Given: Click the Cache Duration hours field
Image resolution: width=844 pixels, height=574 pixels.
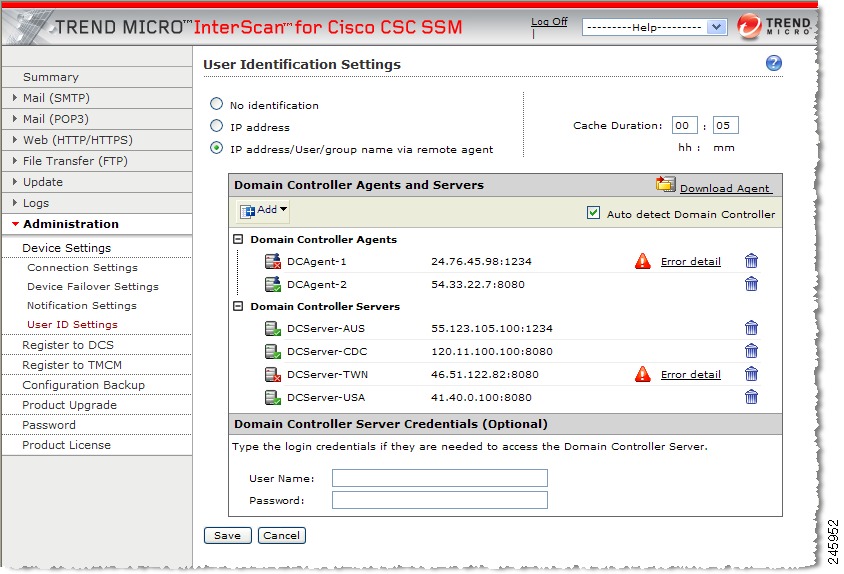Looking at the screenshot, I should coord(685,125).
